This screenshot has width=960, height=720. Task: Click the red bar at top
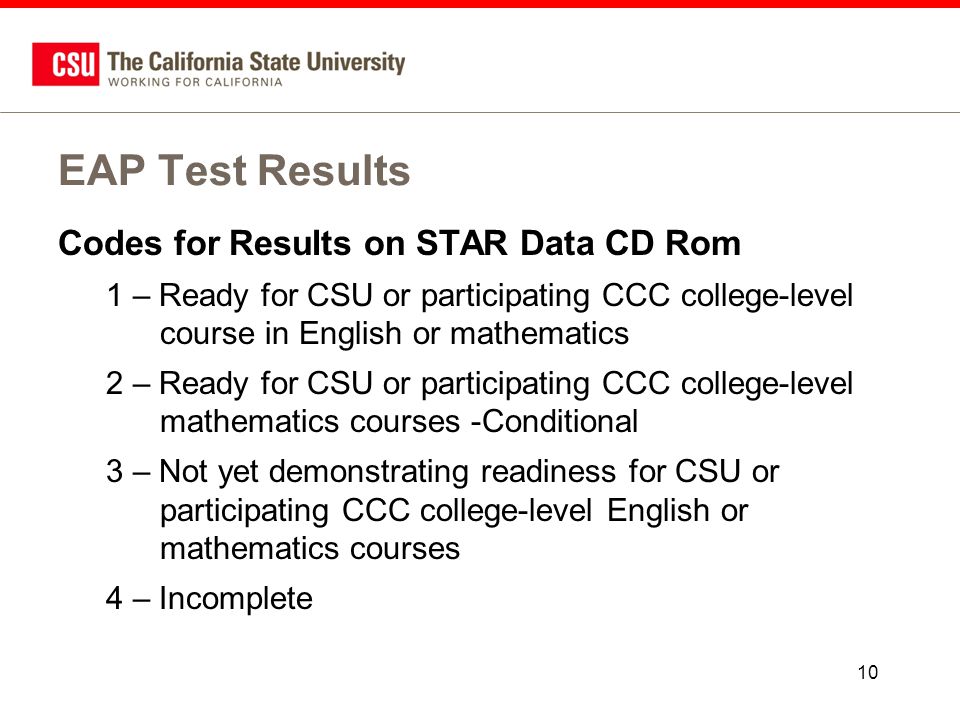[x=480, y=4]
